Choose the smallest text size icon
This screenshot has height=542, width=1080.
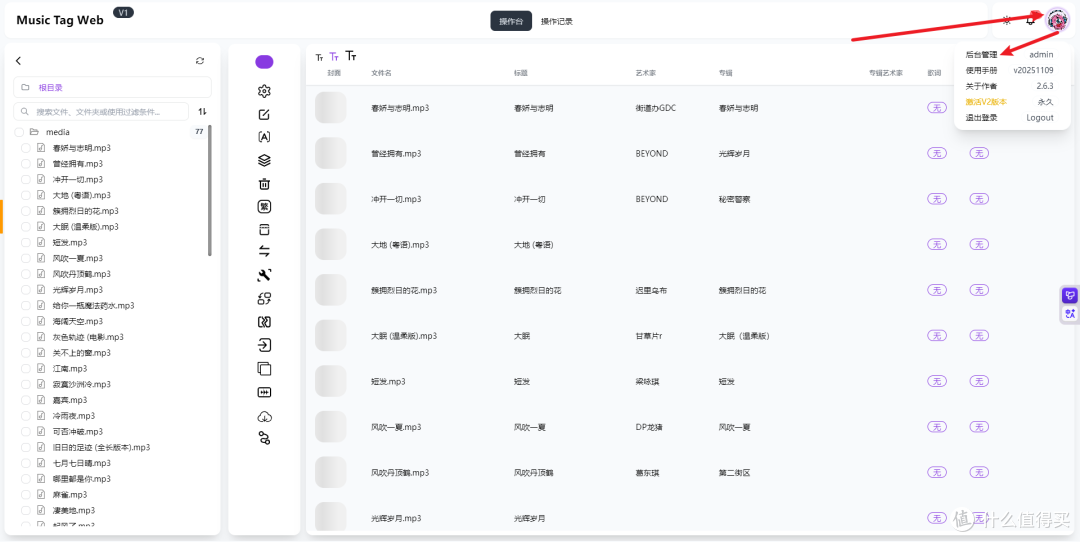[x=319, y=58]
